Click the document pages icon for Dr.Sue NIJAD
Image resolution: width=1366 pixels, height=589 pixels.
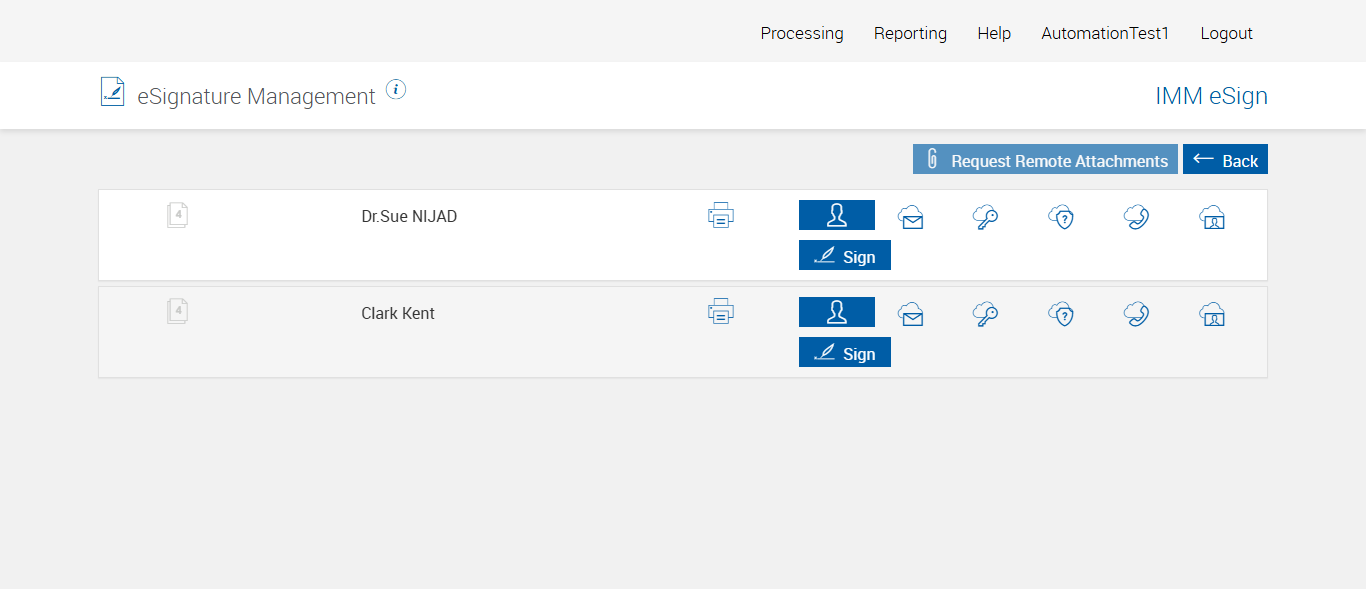point(177,215)
